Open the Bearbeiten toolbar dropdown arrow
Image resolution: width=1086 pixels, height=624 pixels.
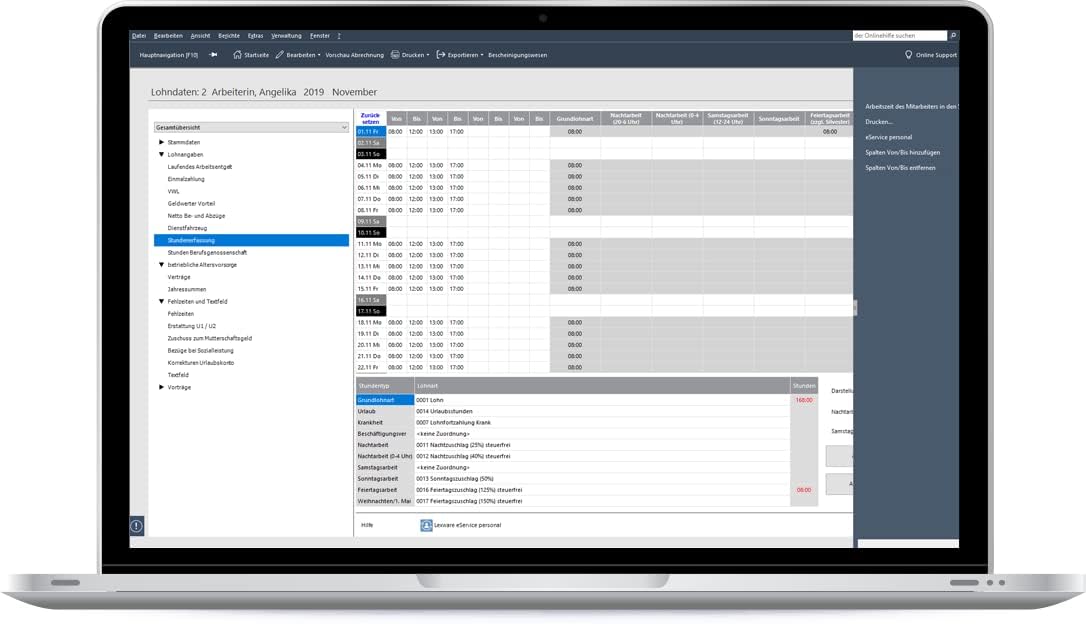coord(319,55)
